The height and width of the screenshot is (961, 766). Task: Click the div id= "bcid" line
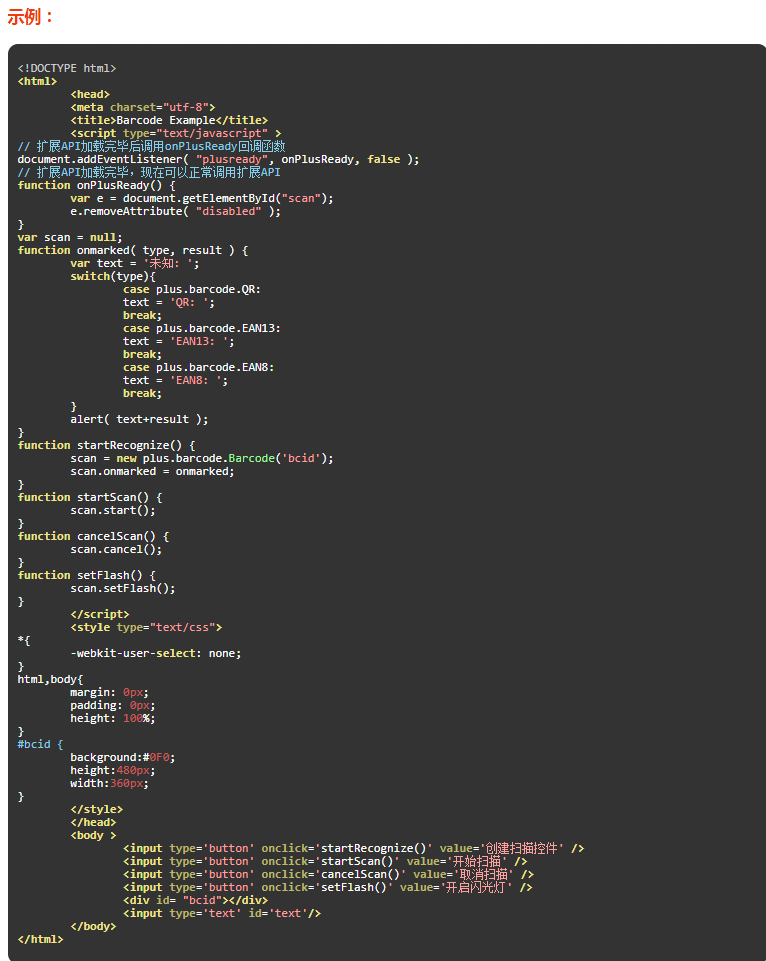195,900
